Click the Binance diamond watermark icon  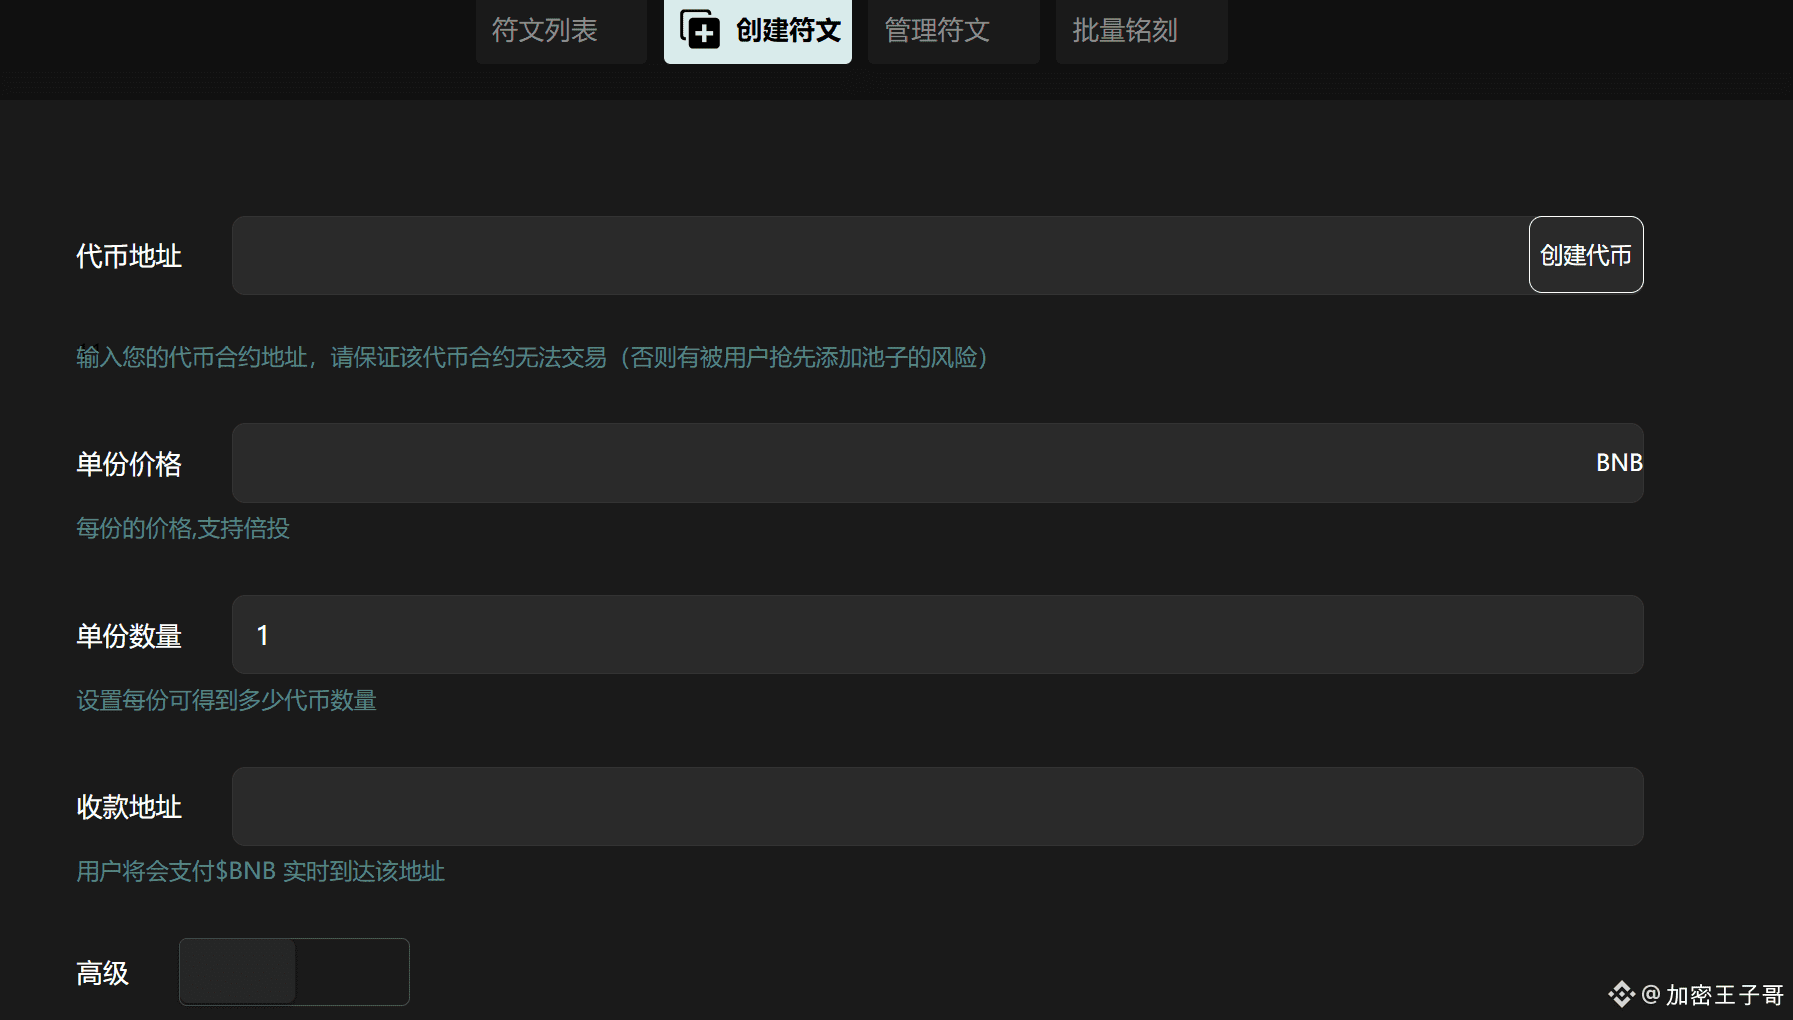tap(1623, 994)
